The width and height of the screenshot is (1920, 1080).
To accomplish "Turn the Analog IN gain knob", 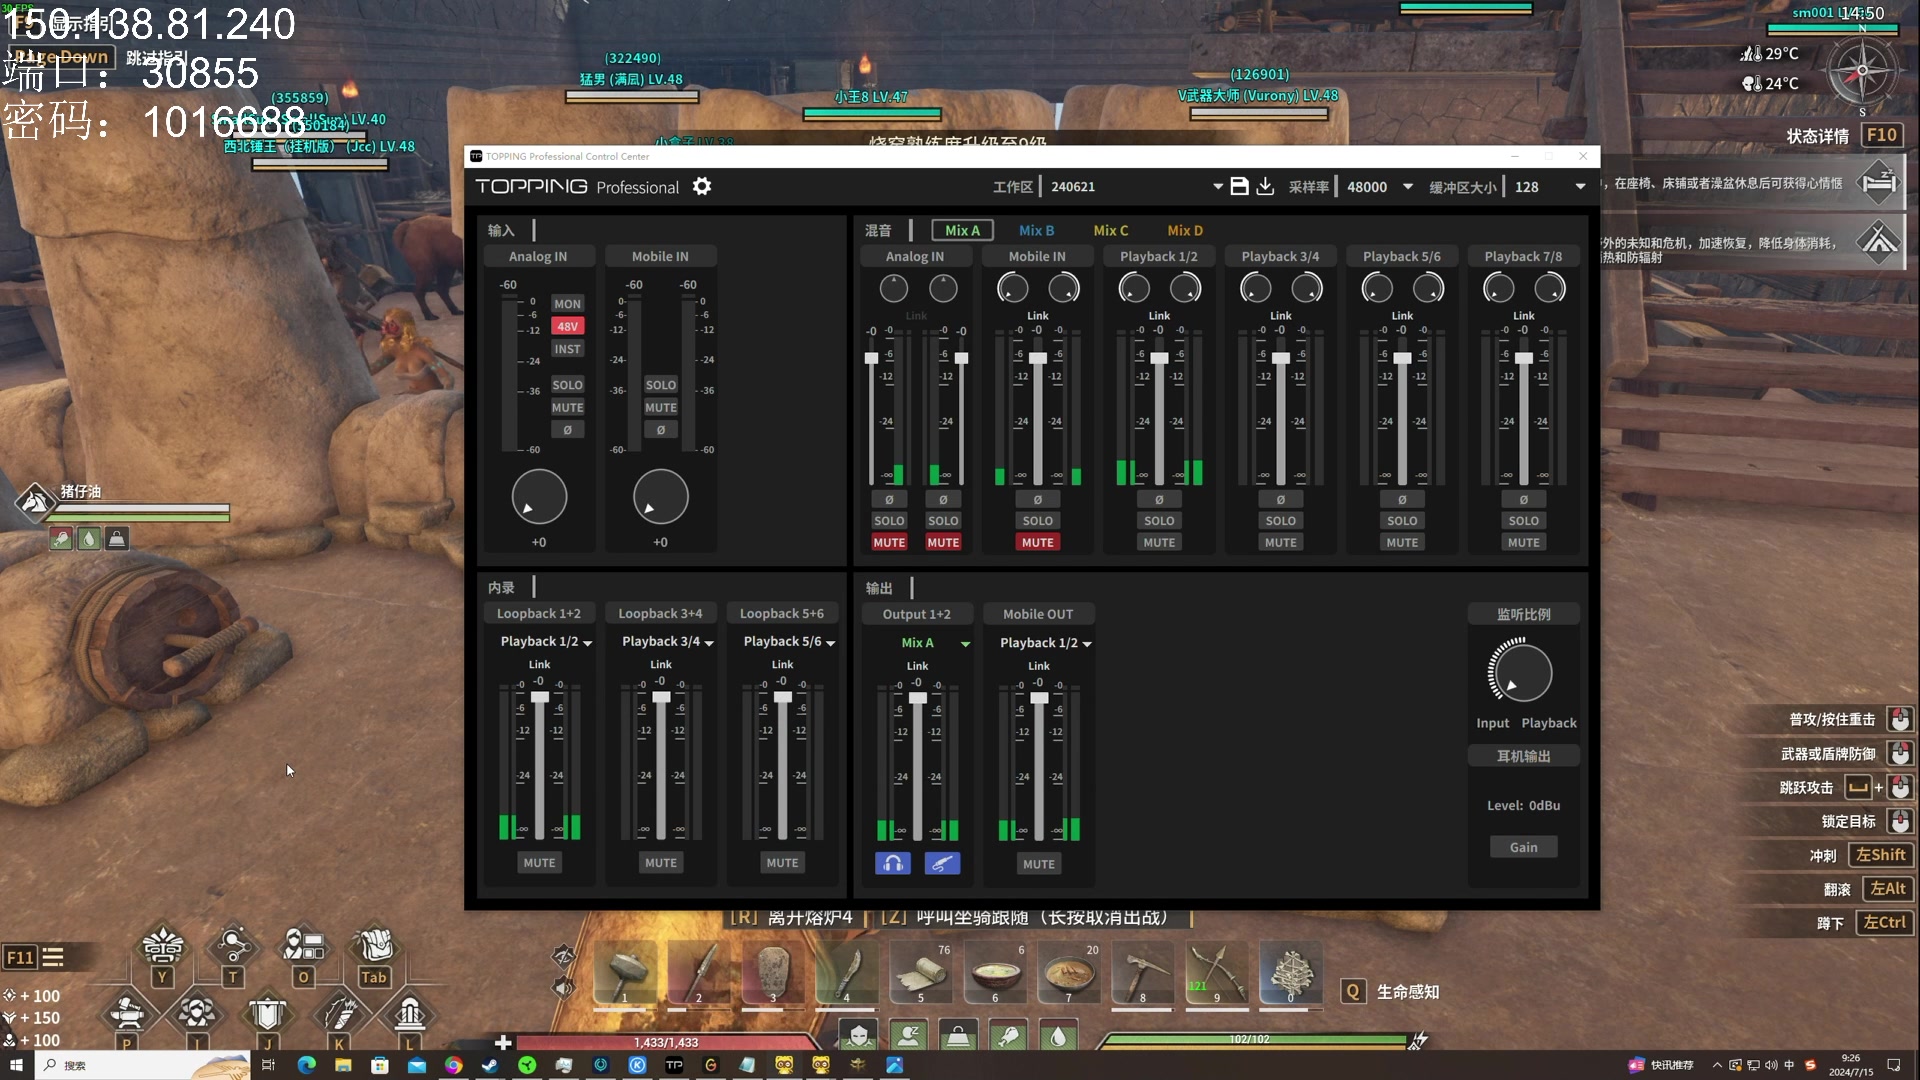I will (x=539, y=497).
